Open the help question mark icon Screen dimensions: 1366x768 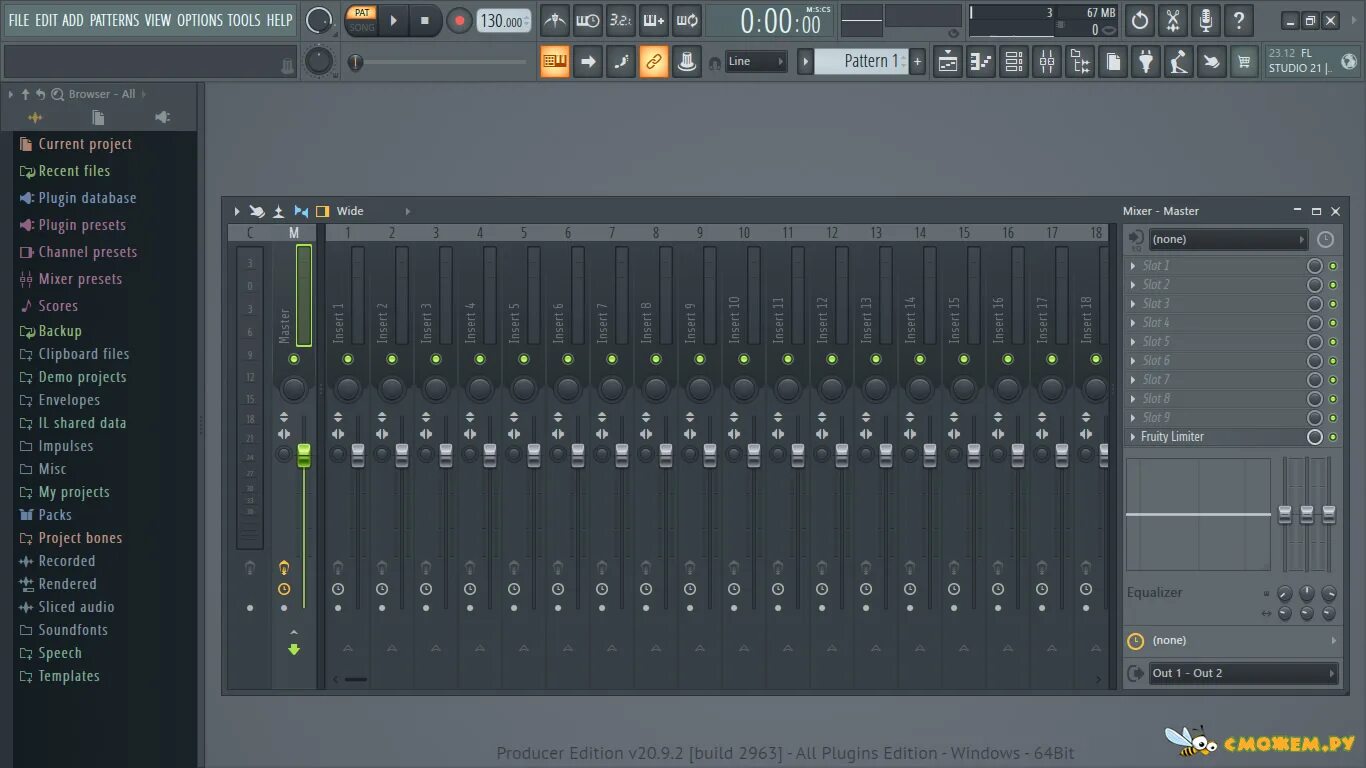click(1239, 20)
